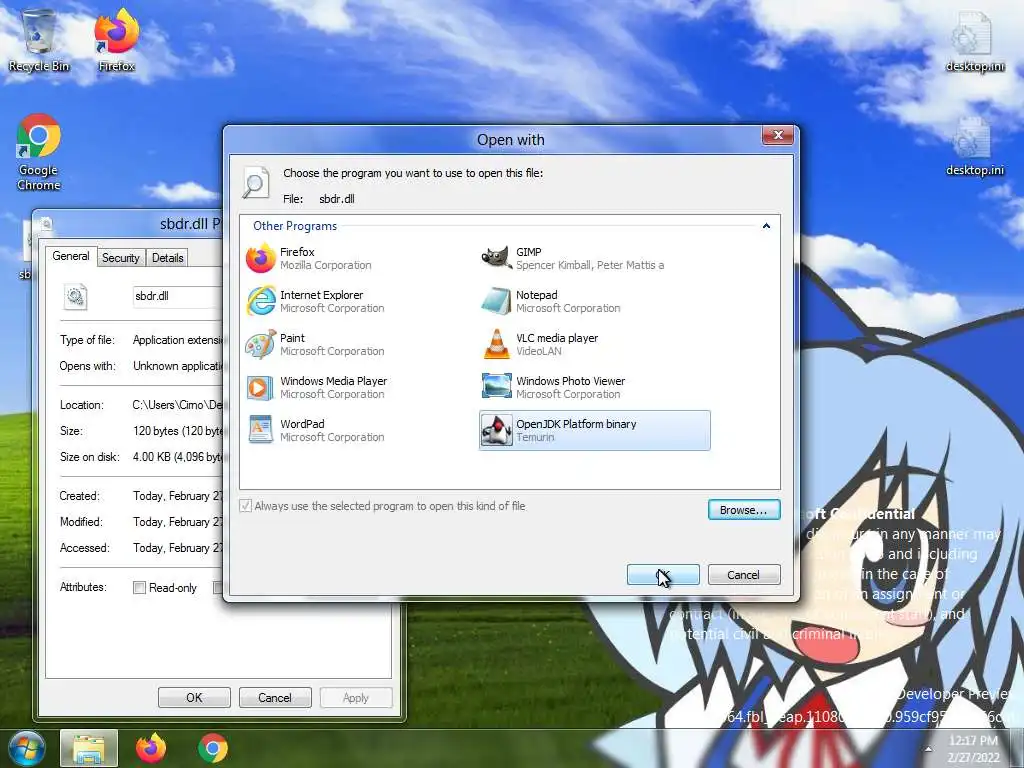Open the Windows Start button
The height and width of the screenshot is (768, 1024).
(x=26, y=748)
